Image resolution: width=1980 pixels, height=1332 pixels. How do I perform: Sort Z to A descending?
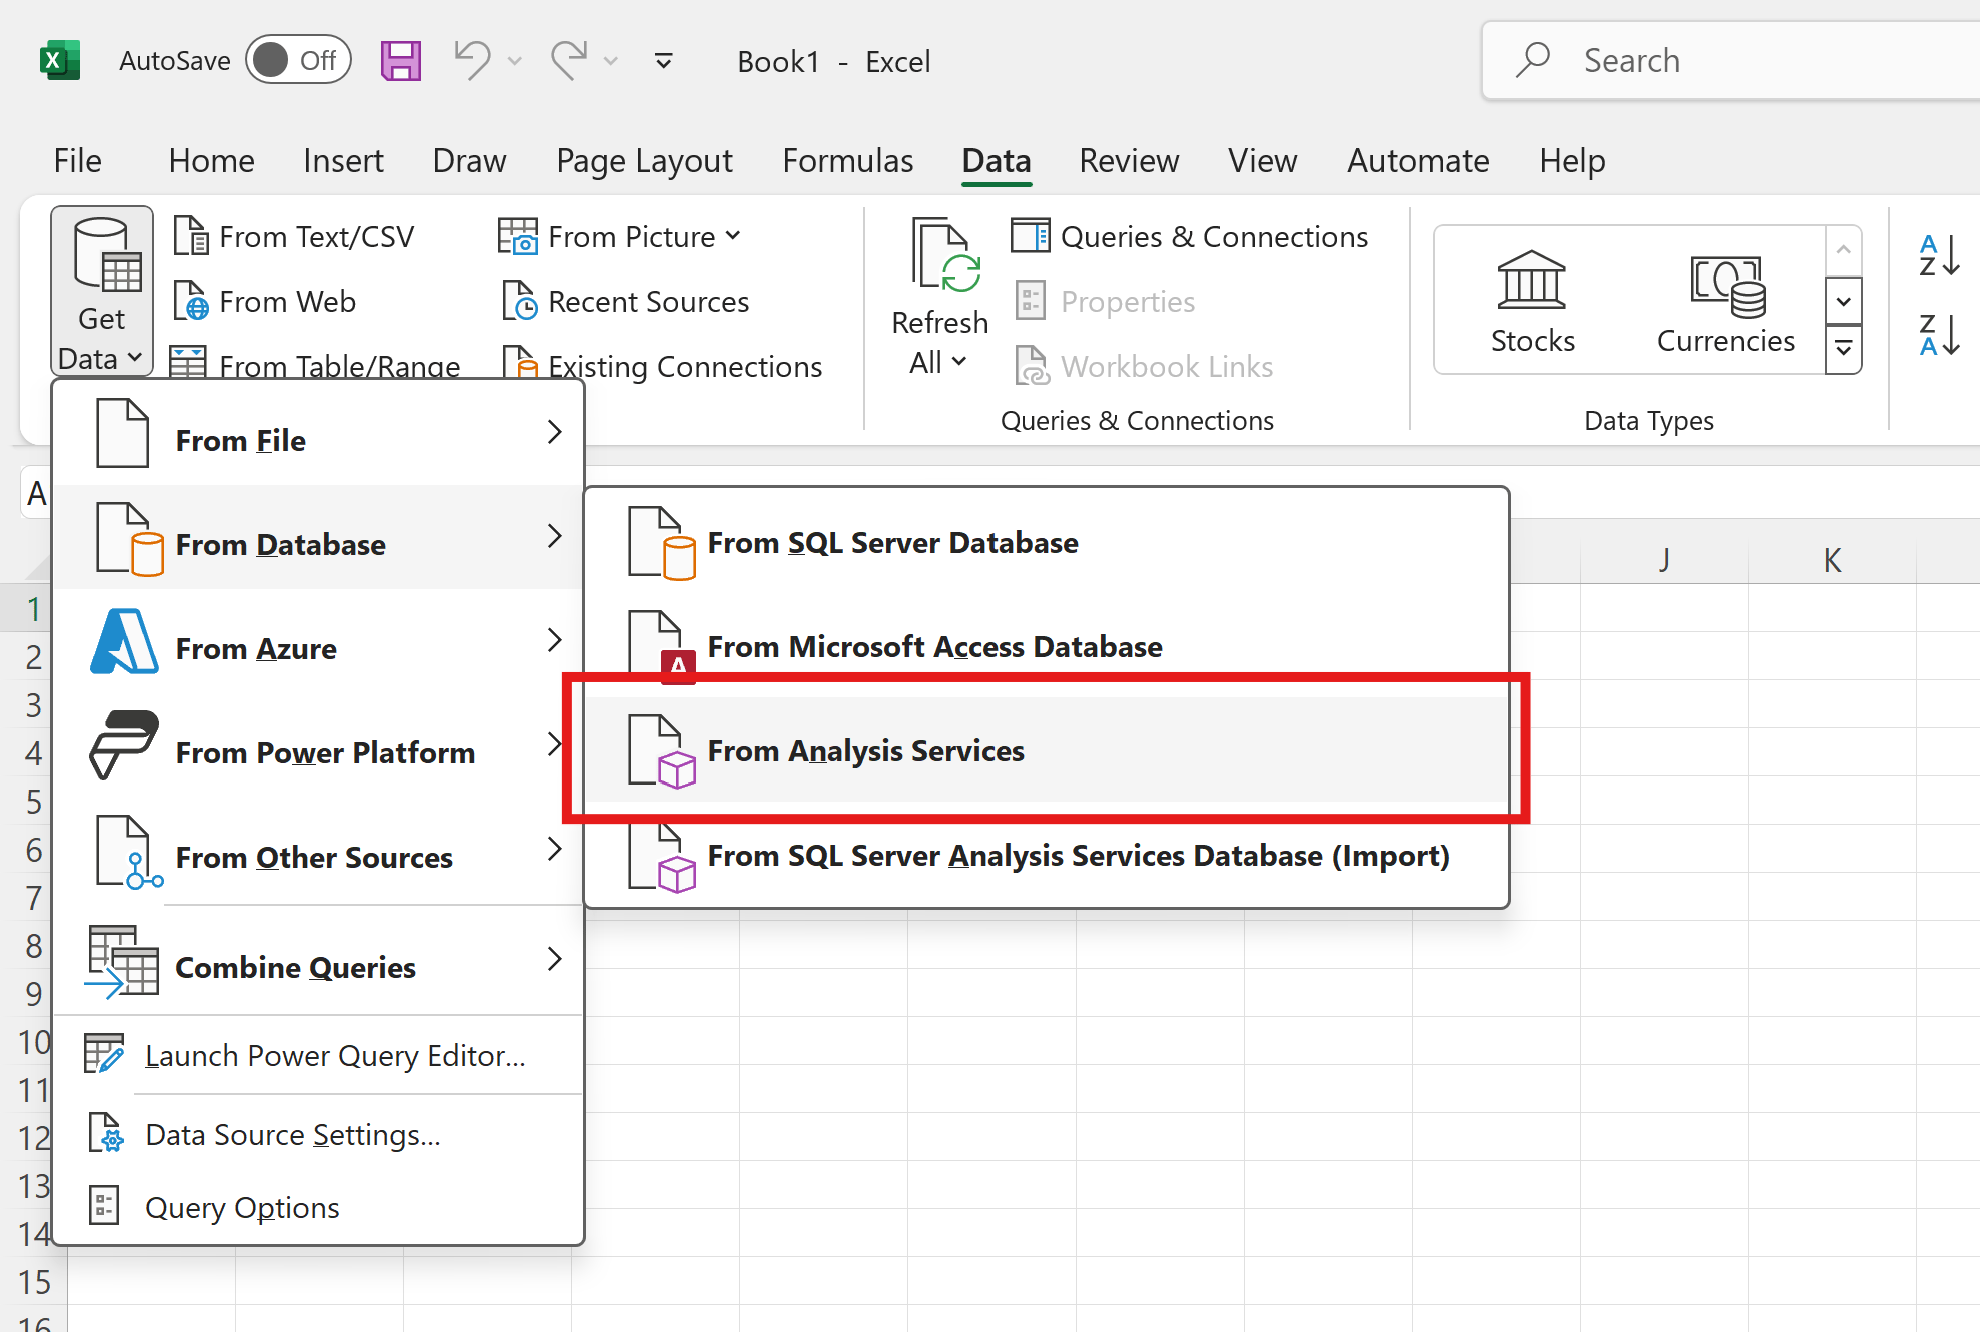point(1939,335)
